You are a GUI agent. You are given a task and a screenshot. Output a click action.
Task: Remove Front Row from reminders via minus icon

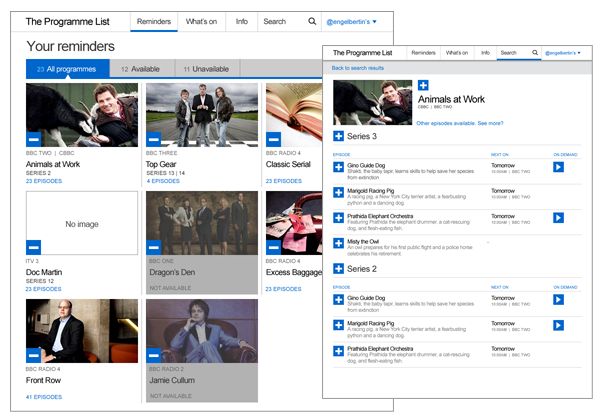click(33, 353)
